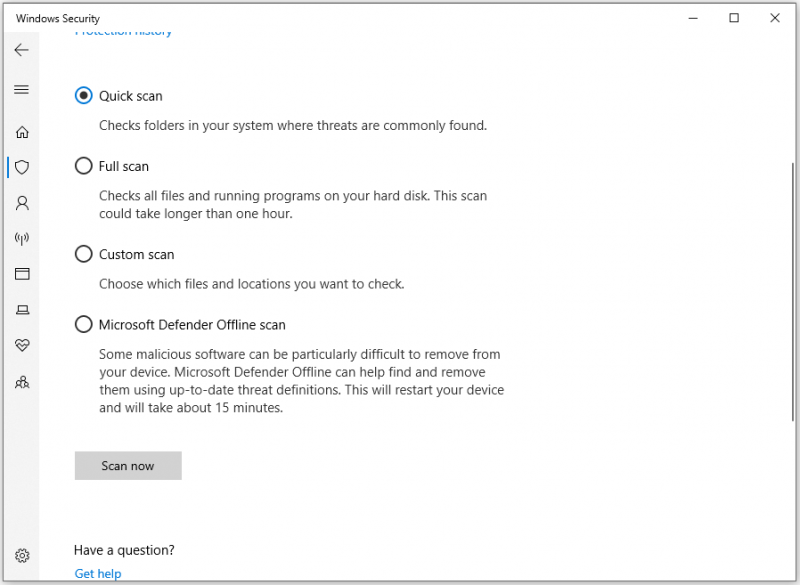
Task: Open the Protection history link
Action: [x=123, y=32]
